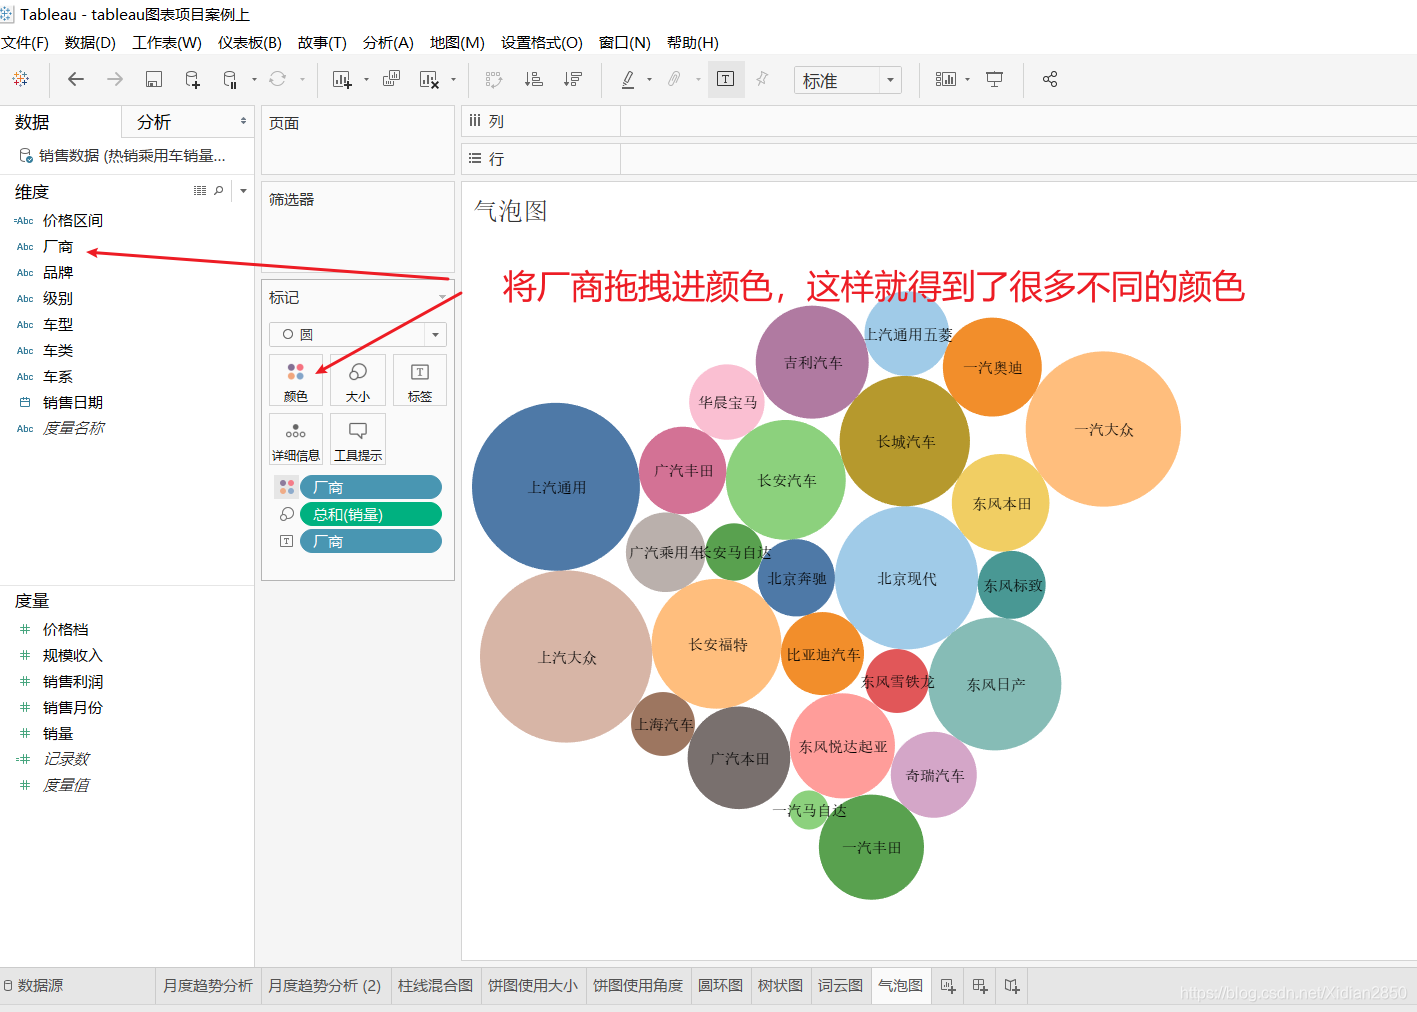Click the clear sheet icon
Screen dimensions: 1417x1012
click(x=429, y=79)
